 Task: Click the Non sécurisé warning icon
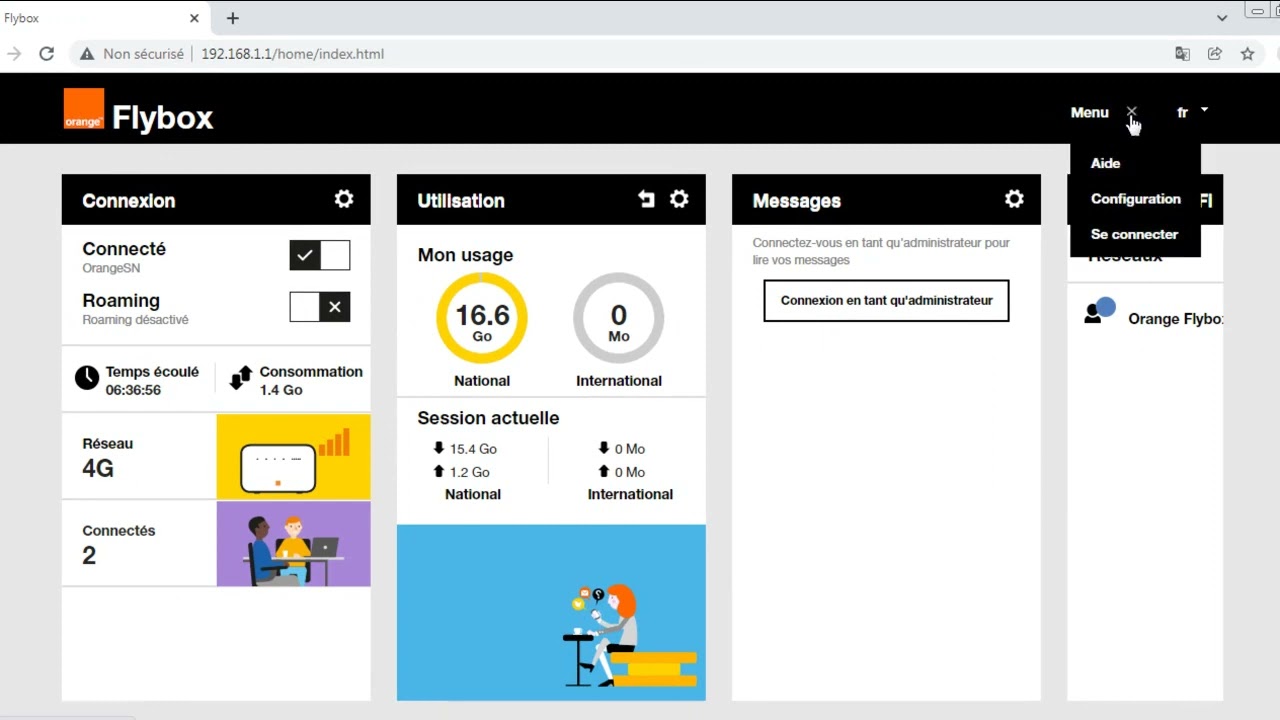[x=87, y=54]
